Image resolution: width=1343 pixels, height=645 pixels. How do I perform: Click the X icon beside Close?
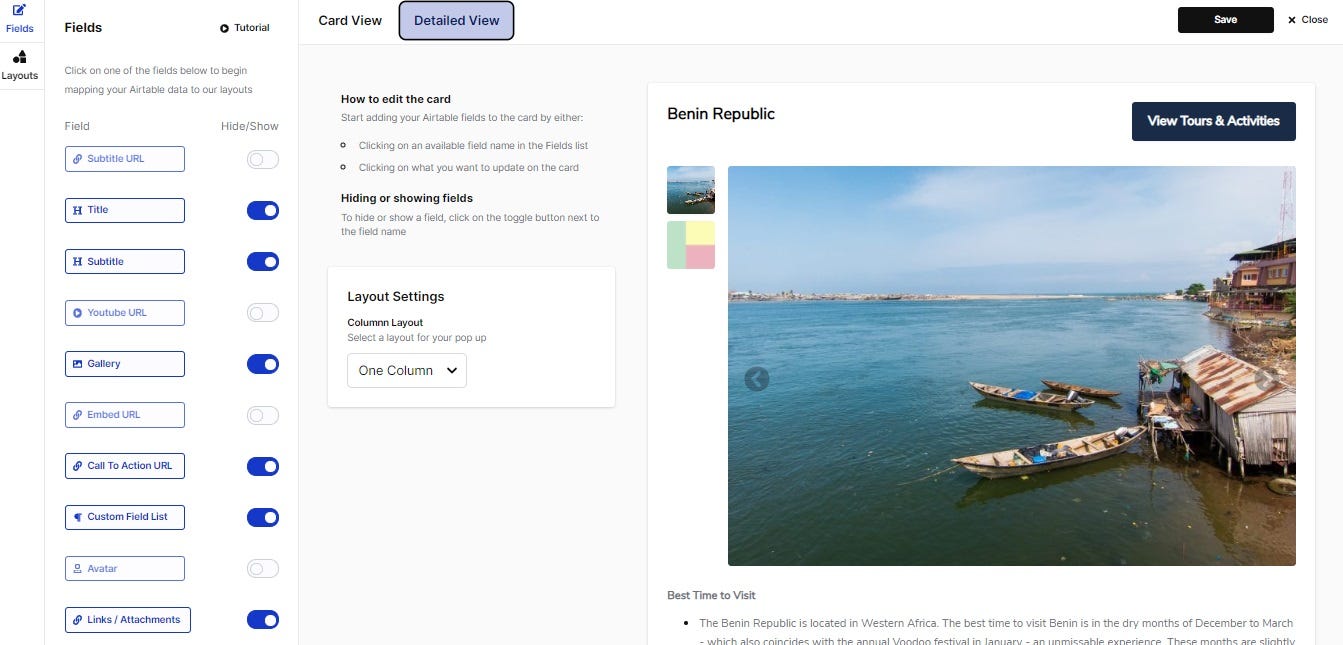[x=1292, y=20]
